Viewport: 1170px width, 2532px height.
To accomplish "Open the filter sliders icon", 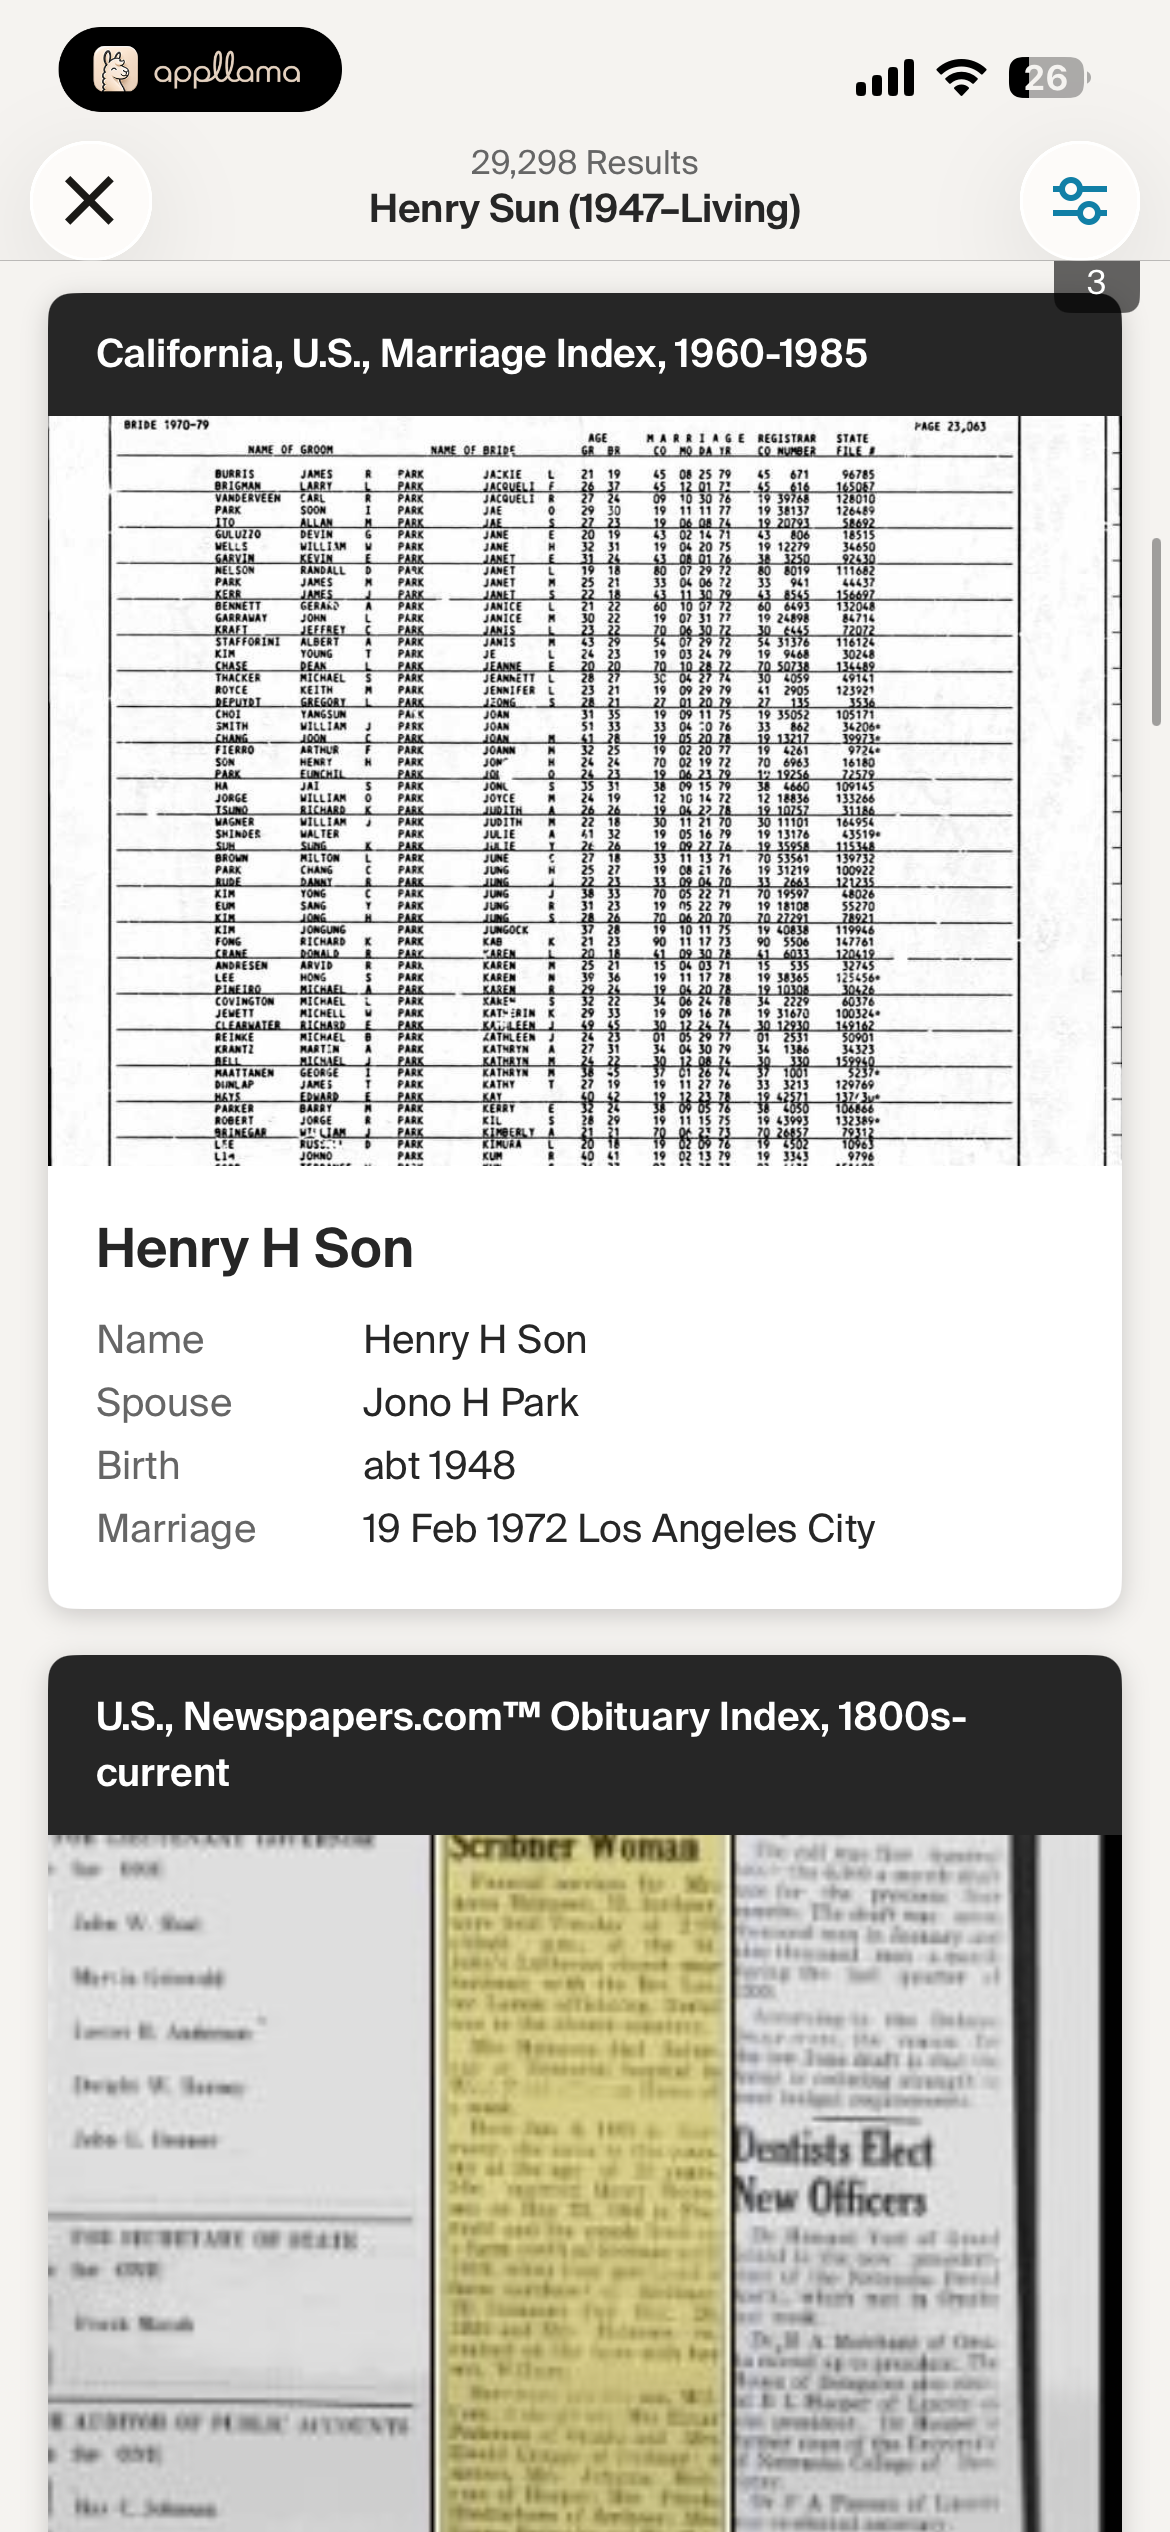I will (1079, 201).
